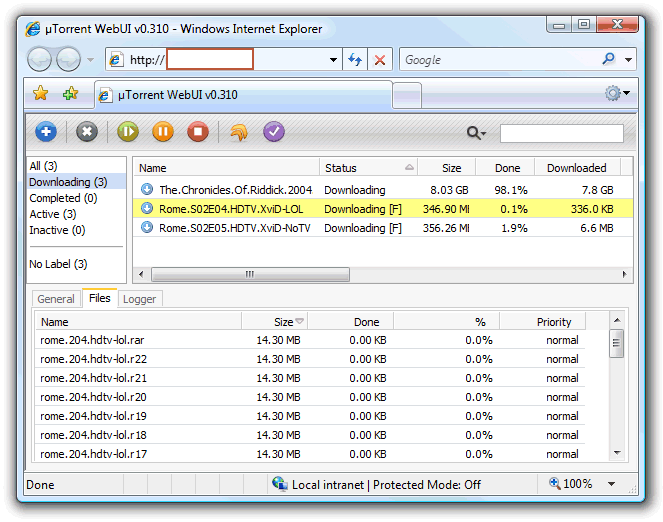Open the recent pages dropdown arrow
663x522 pixels.
[x=90, y=60]
